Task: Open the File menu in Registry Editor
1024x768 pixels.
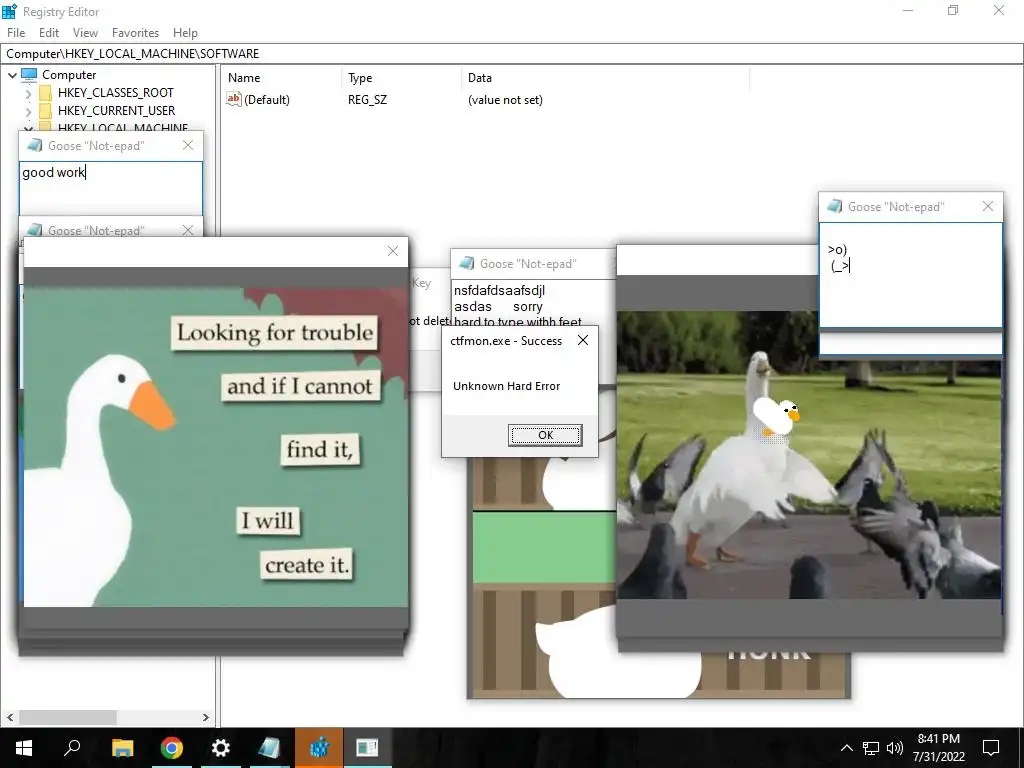Action: [x=16, y=33]
